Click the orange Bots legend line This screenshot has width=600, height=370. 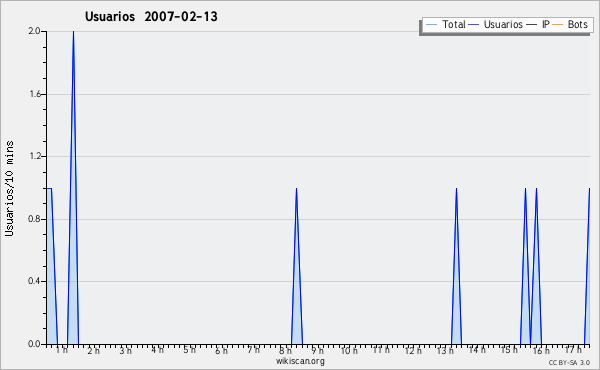558,25
